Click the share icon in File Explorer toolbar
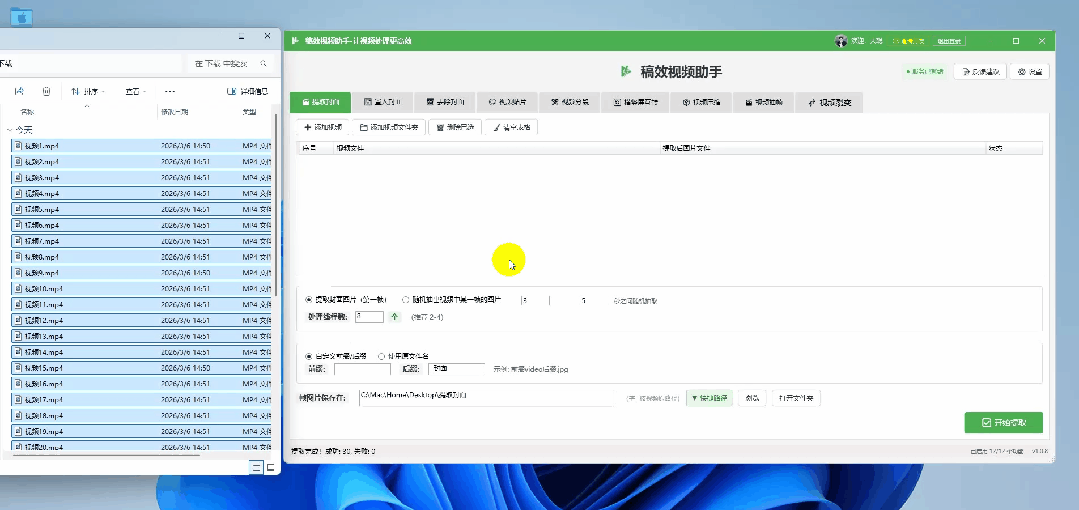Image resolution: width=1079 pixels, height=510 pixels. [x=21, y=91]
